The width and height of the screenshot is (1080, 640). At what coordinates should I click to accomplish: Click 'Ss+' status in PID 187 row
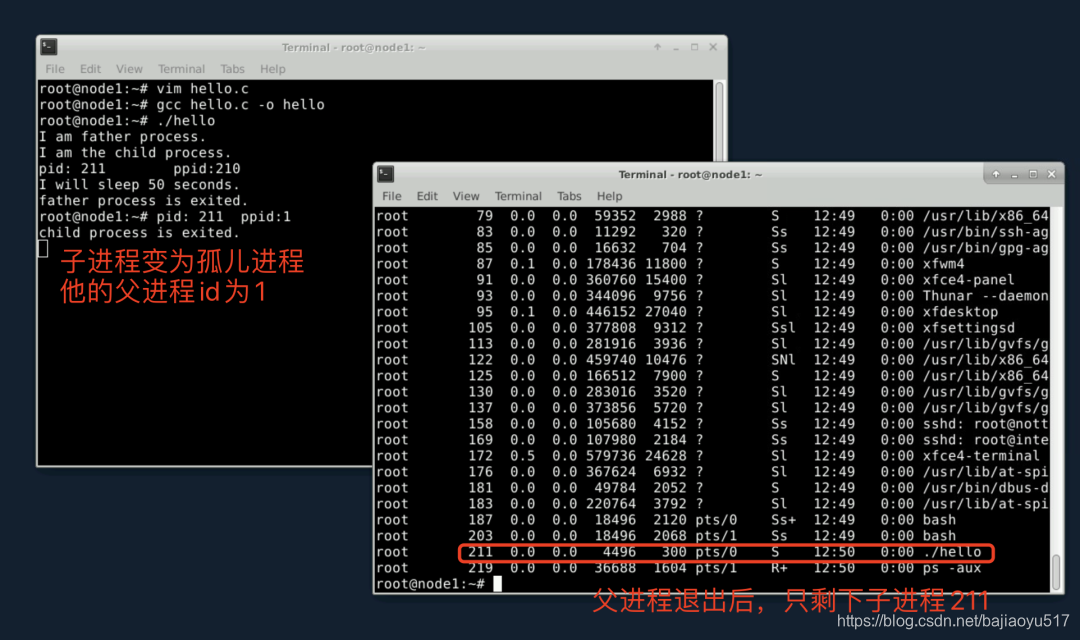783,520
